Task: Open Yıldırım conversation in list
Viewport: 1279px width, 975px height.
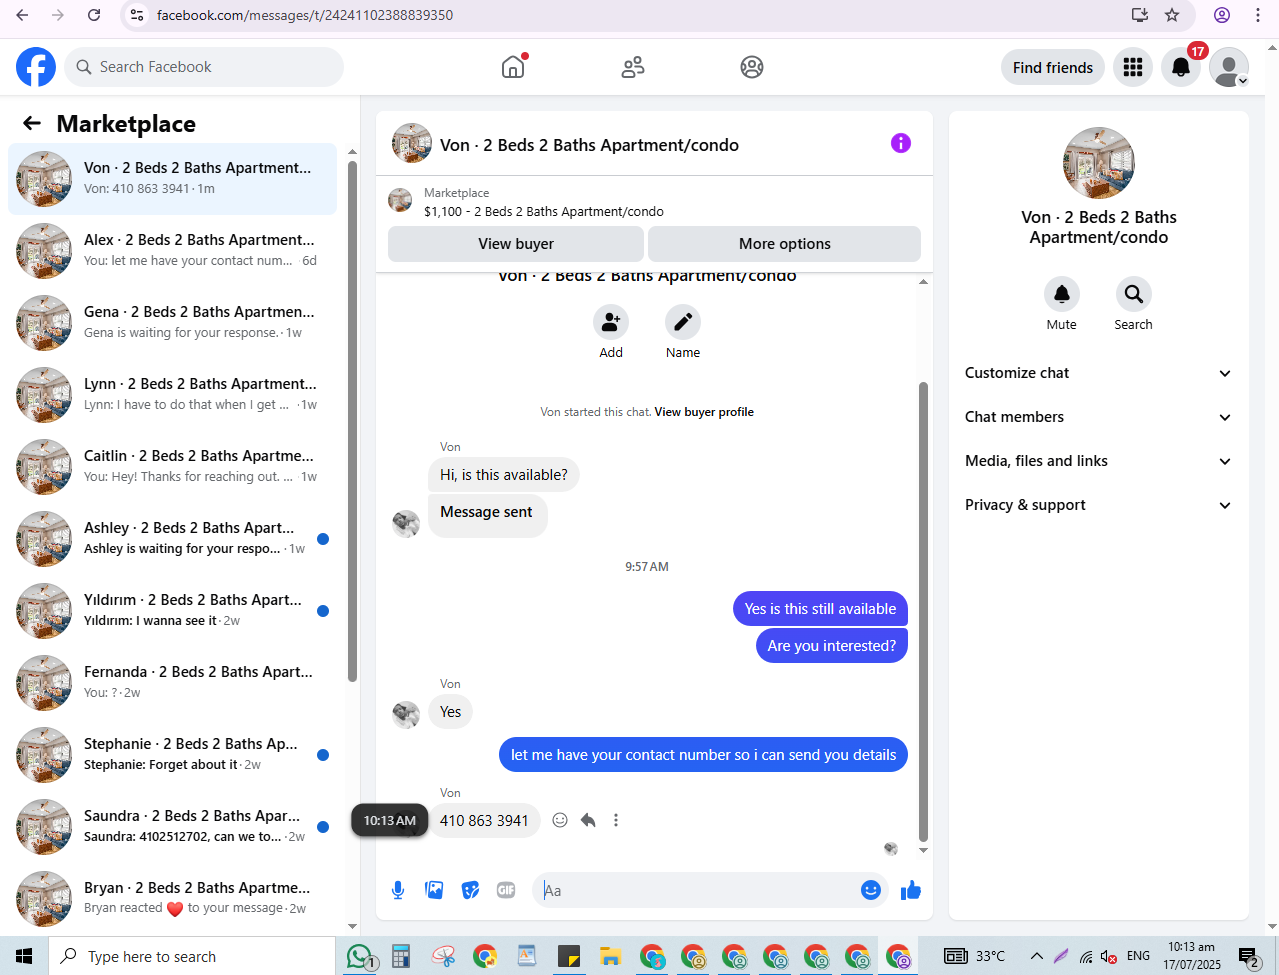Action: 172,610
